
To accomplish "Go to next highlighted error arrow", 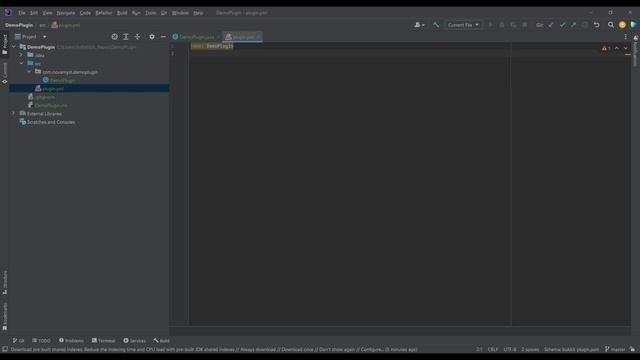I will 625,48.
